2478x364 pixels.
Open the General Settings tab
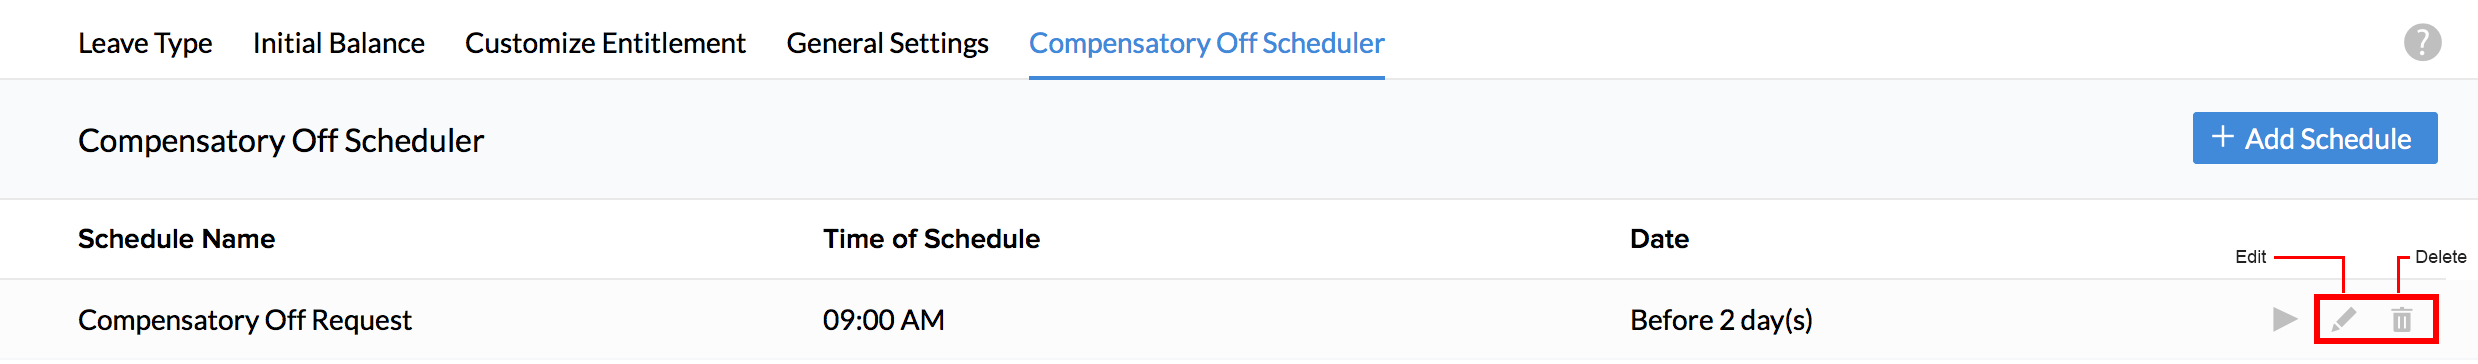[887, 43]
